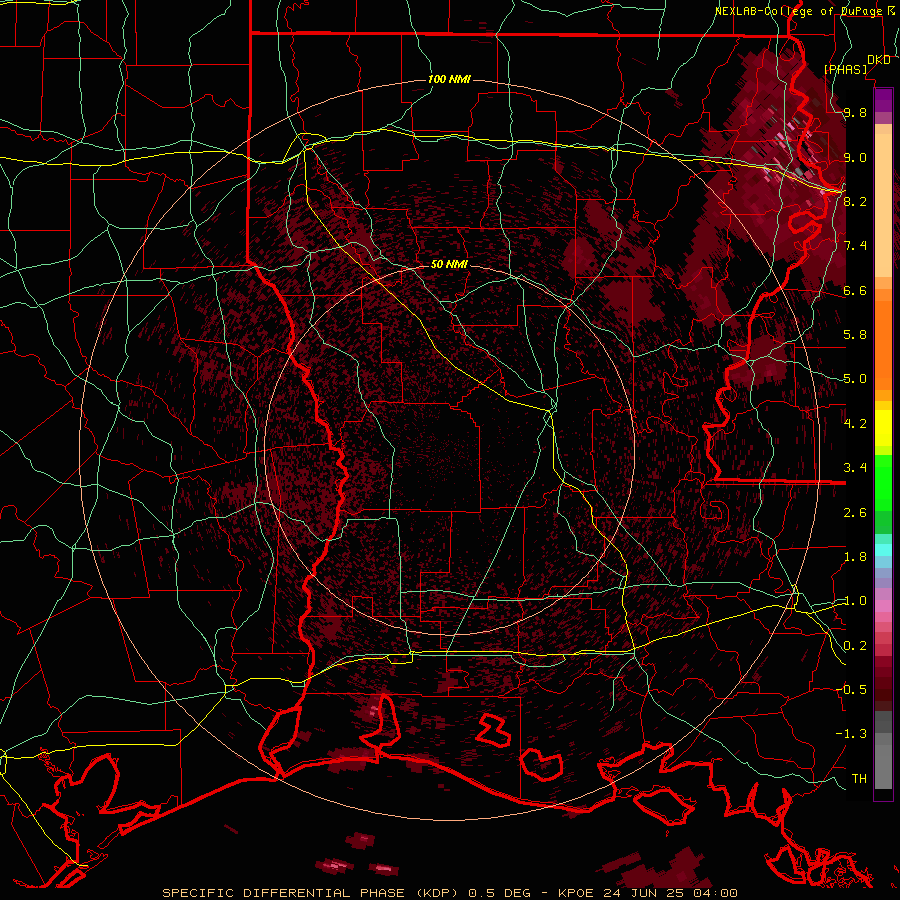900x900 pixels.
Task: Click the 4.2 value on color scale
Action: tap(855, 424)
